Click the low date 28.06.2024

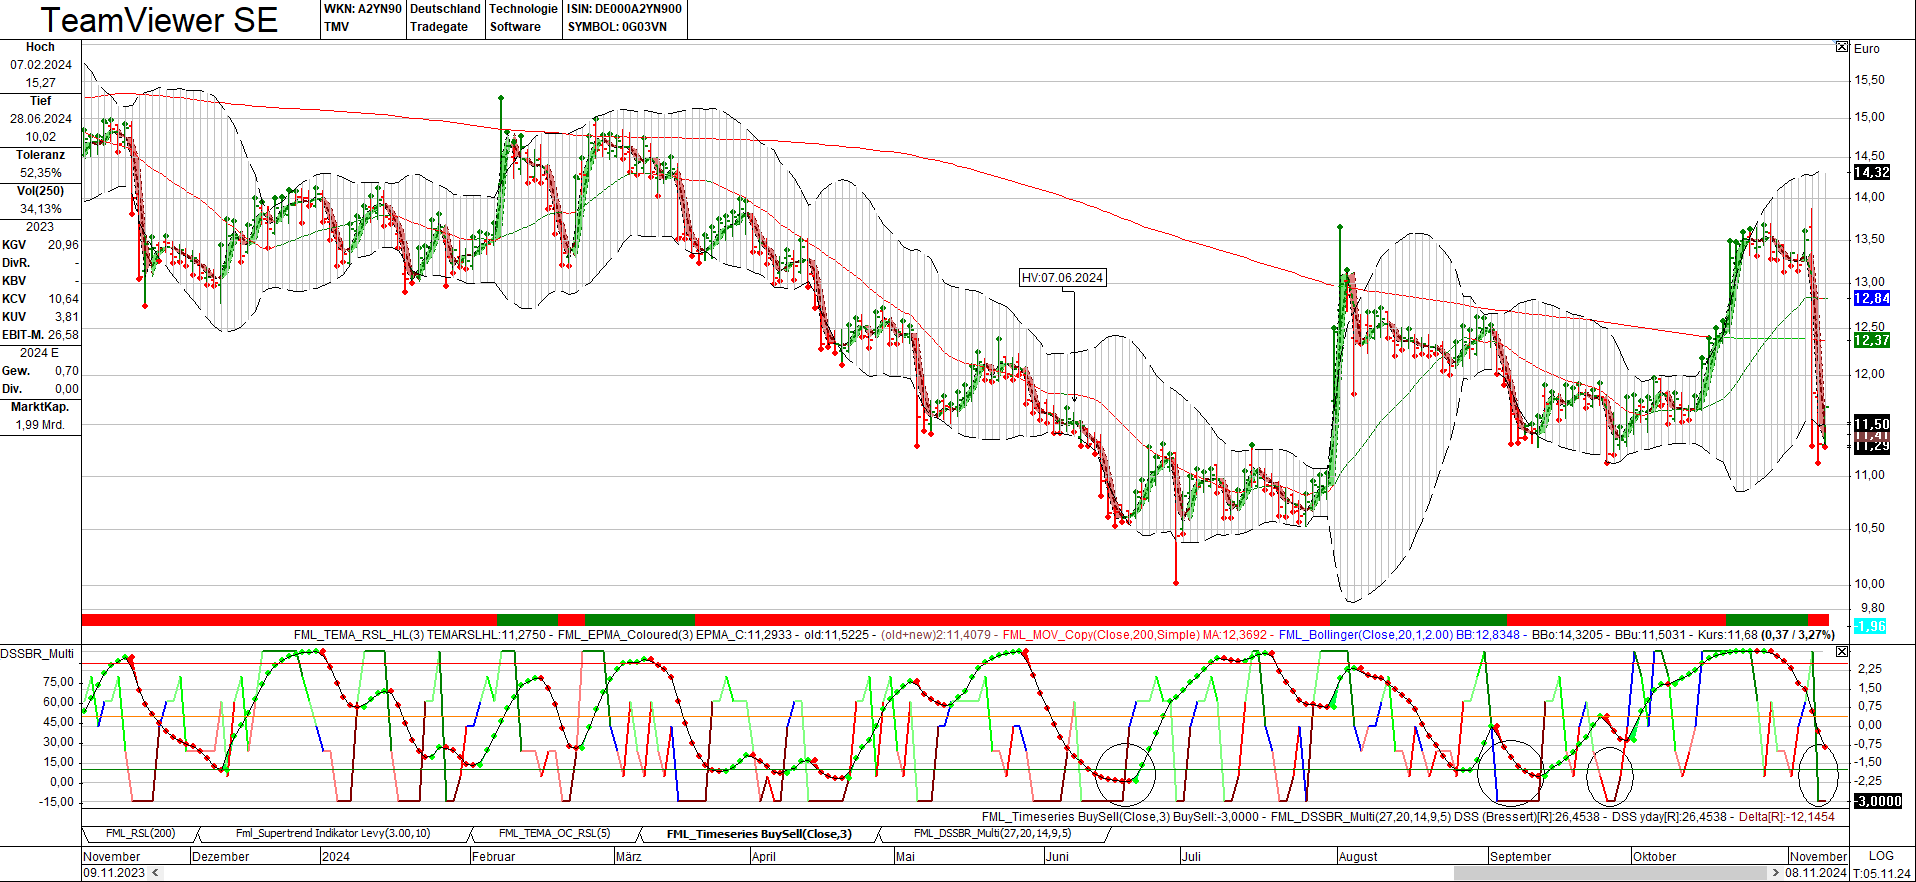click(x=41, y=119)
